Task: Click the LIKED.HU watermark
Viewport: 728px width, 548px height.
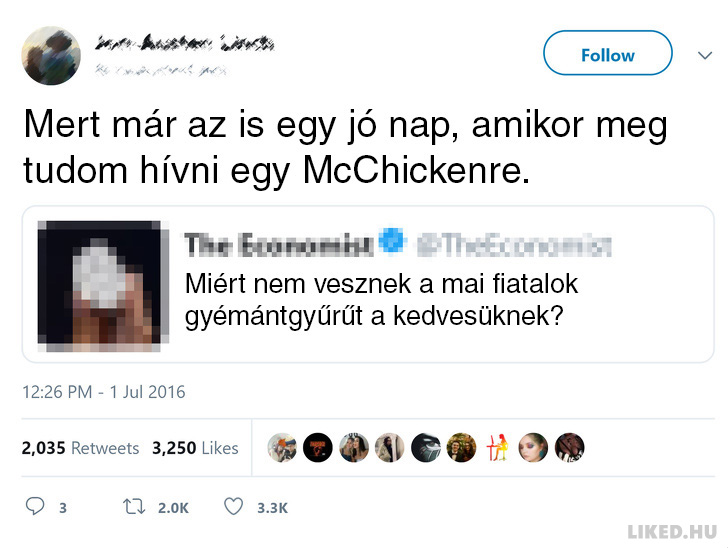Action: [x=672, y=532]
